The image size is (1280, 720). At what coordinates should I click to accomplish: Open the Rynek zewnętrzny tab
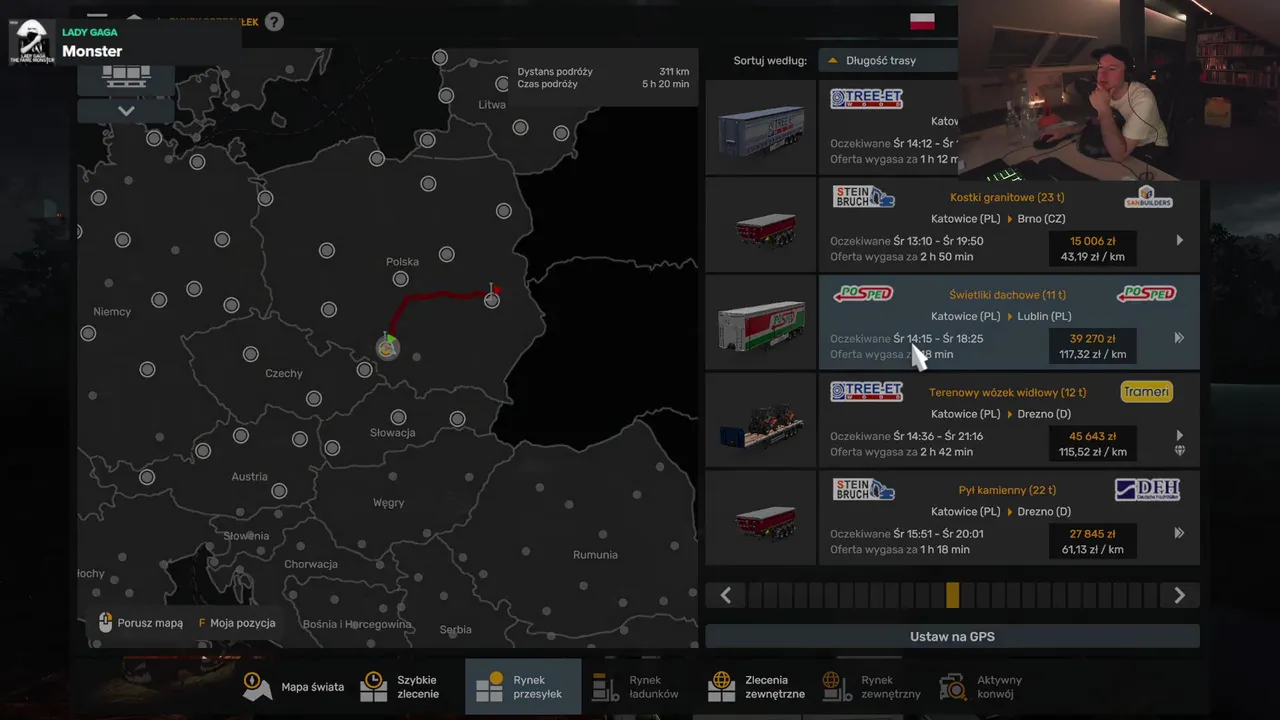(x=872, y=687)
